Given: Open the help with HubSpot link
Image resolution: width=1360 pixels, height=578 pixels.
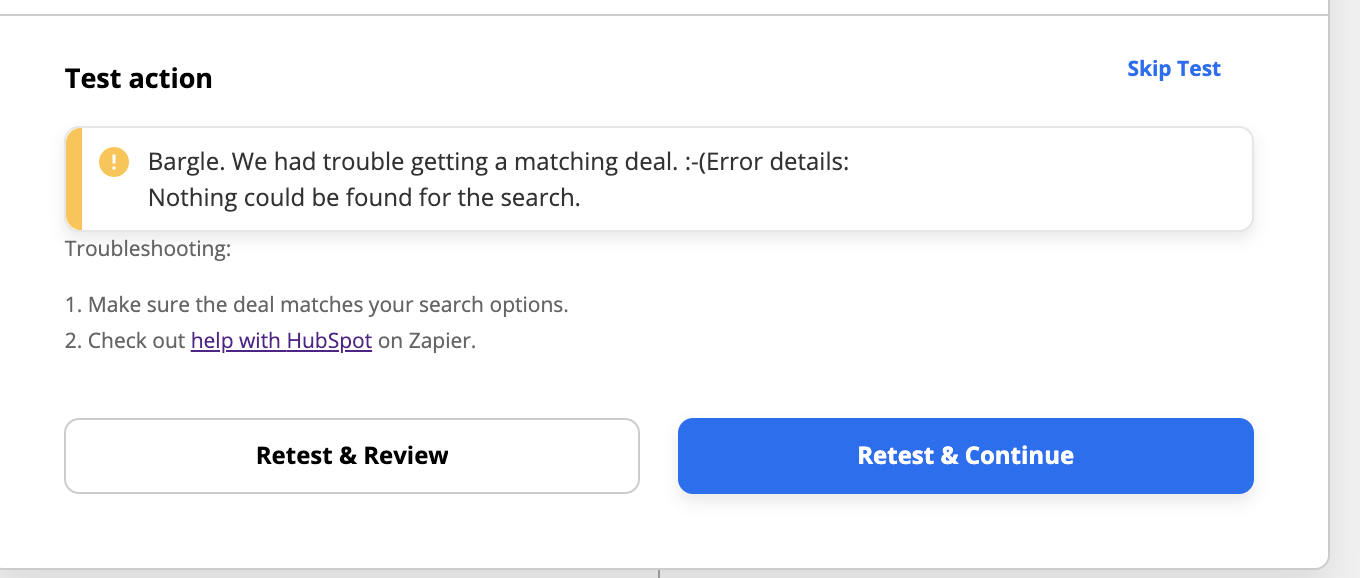Looking at the screenshot, I should coord(281,340).
